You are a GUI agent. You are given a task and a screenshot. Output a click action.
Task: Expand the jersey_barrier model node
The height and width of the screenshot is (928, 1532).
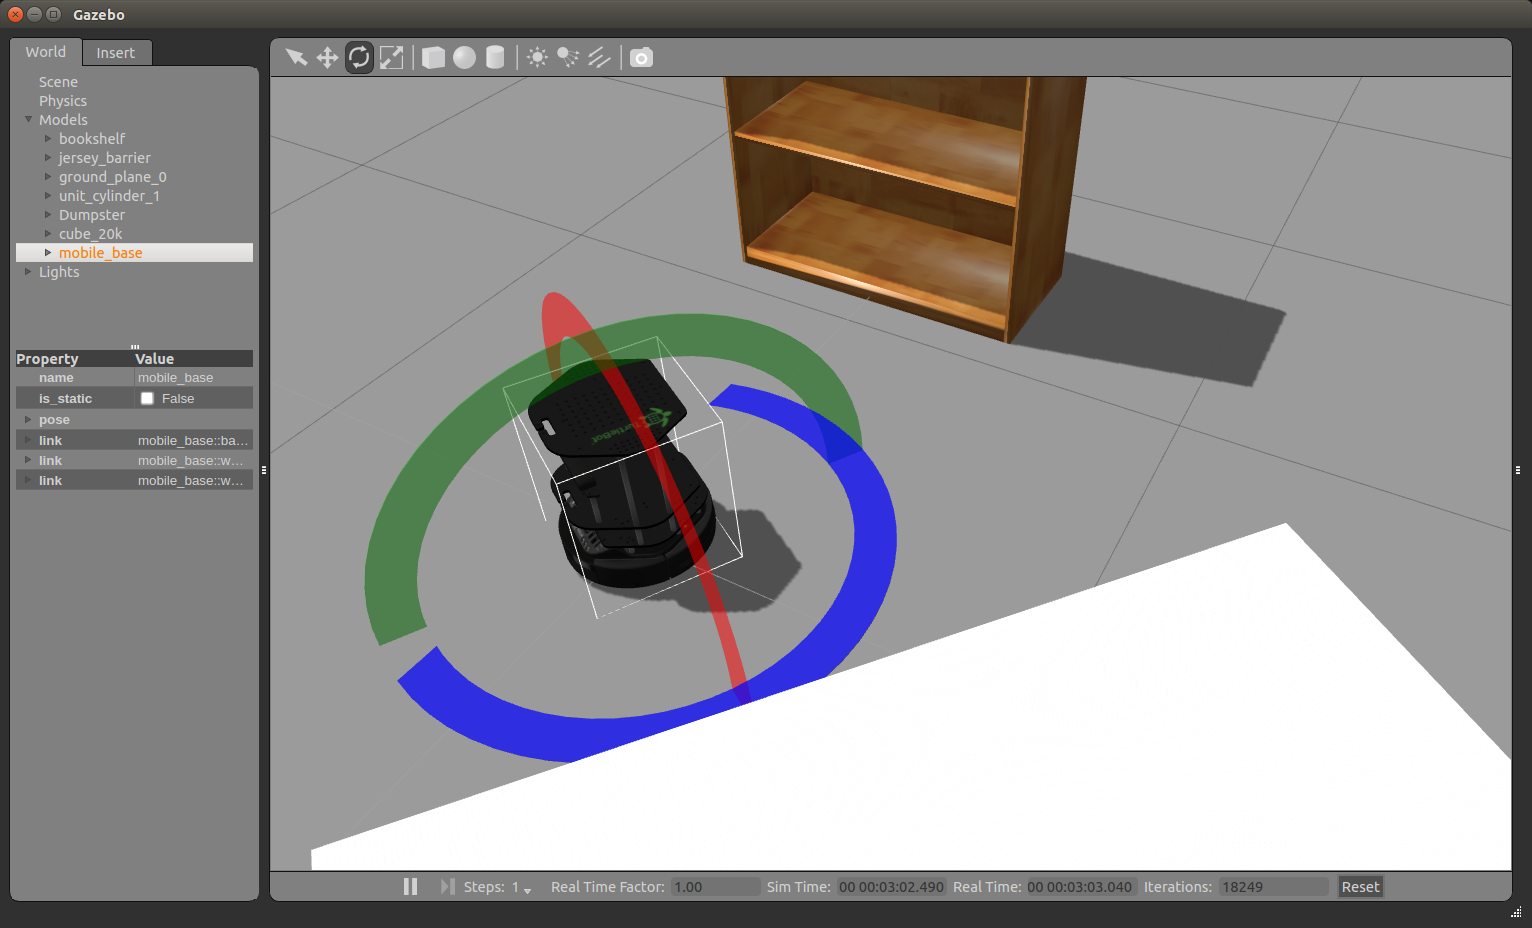[47, 157]
